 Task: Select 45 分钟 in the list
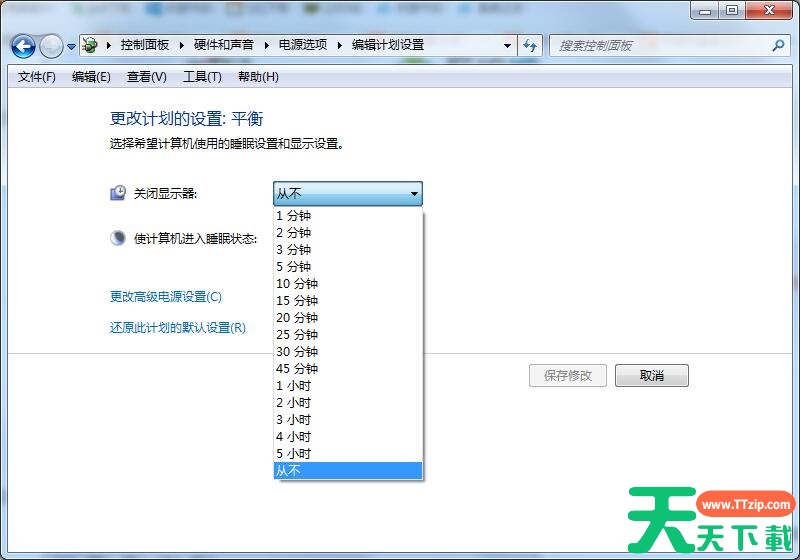[x=348, y=369]
